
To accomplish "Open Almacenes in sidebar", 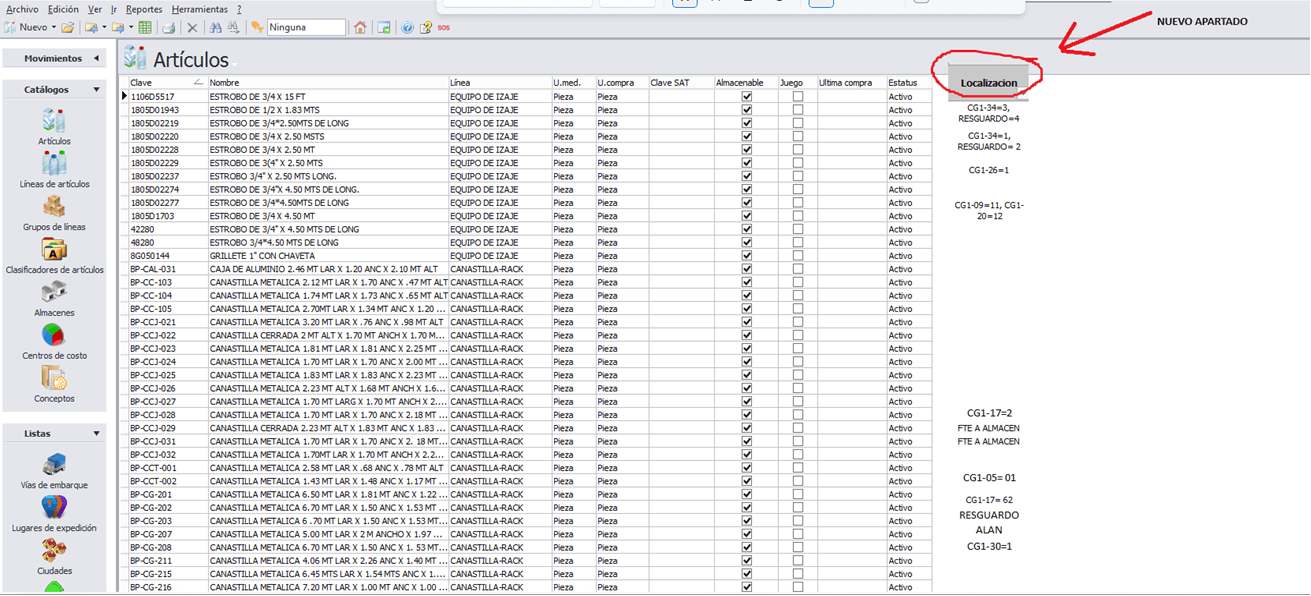I will pyautogui.click(x=54, y=300).
